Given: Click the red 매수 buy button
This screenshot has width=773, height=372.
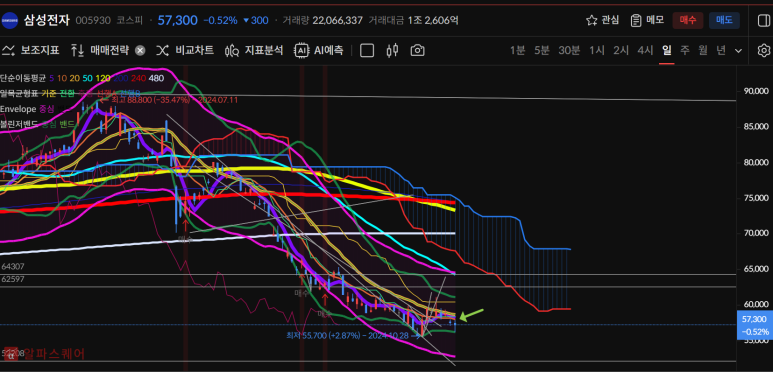Looking at the screenshot, I should [688, 20].
